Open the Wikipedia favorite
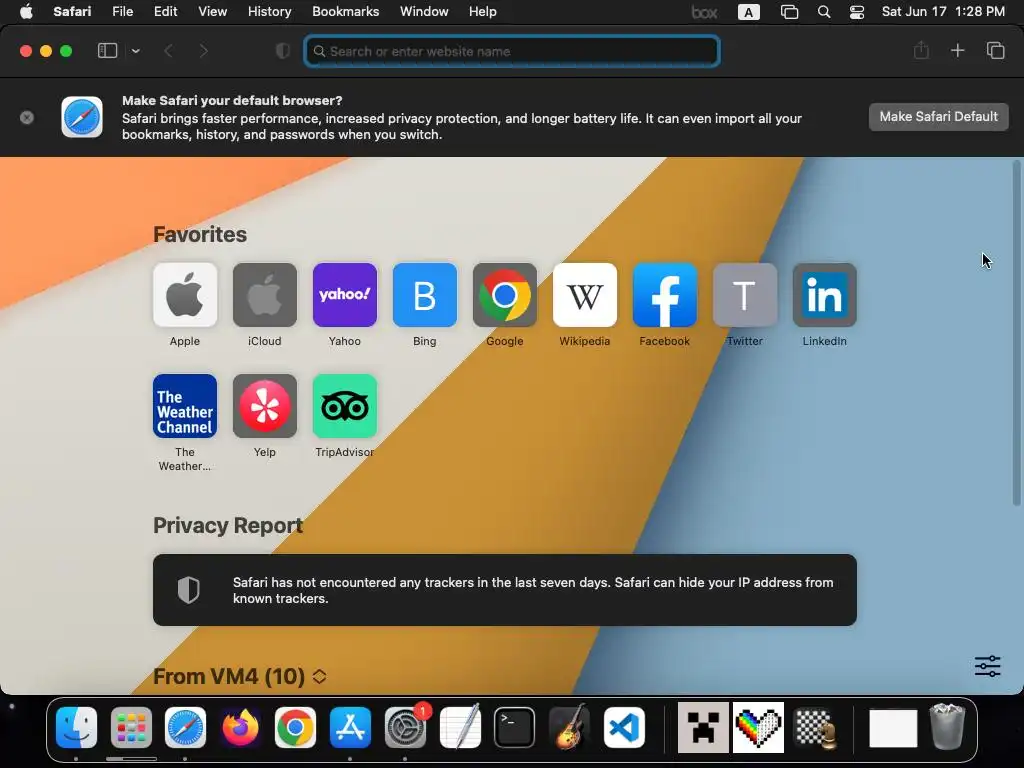Image resolution: width=1024 pixels, height=768 pixels. point(584,295)
